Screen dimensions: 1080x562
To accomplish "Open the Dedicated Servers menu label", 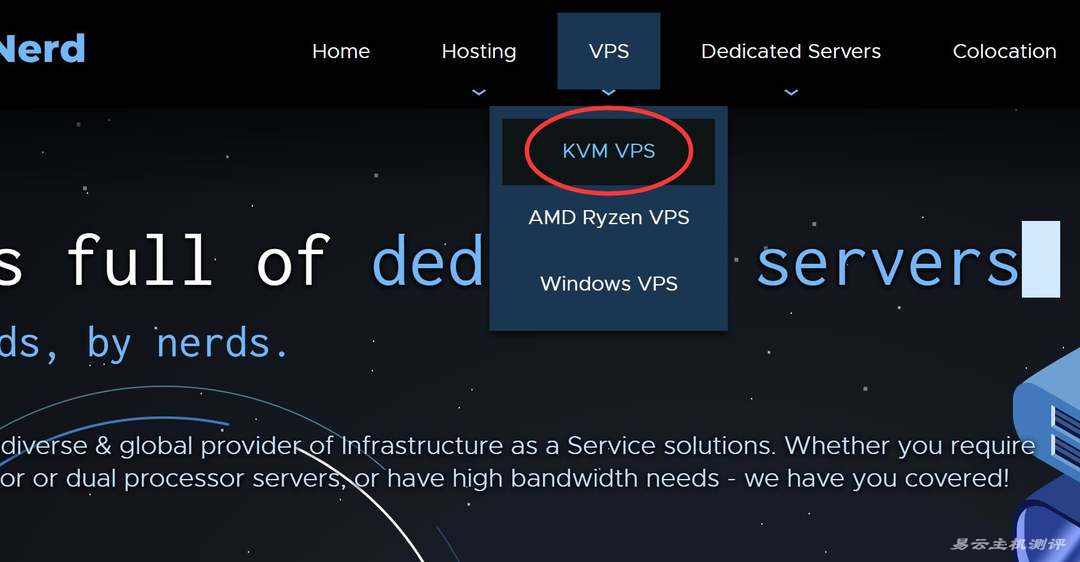I will pos(791,51).
